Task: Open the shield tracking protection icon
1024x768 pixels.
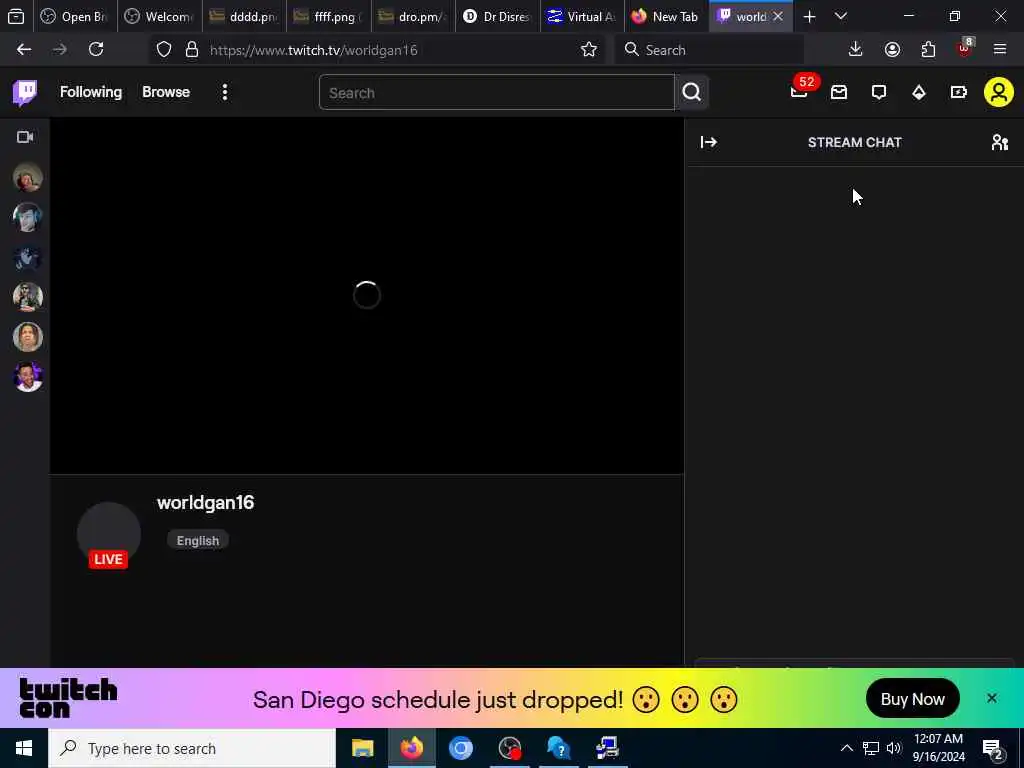Action: click(x=164, y=50)
